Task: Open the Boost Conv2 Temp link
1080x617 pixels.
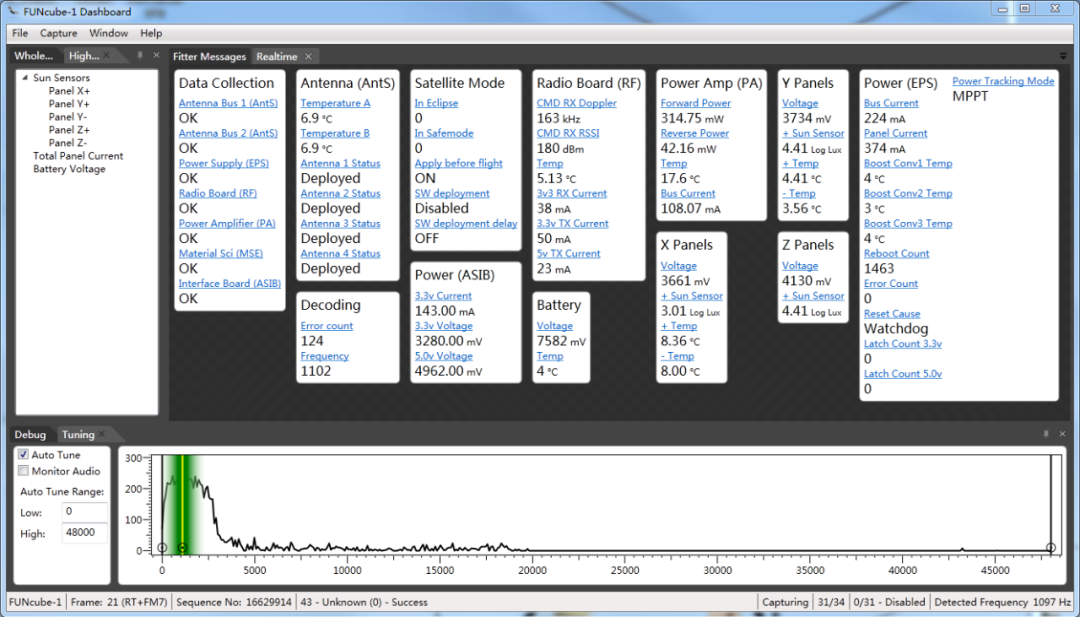Action: 908,194
